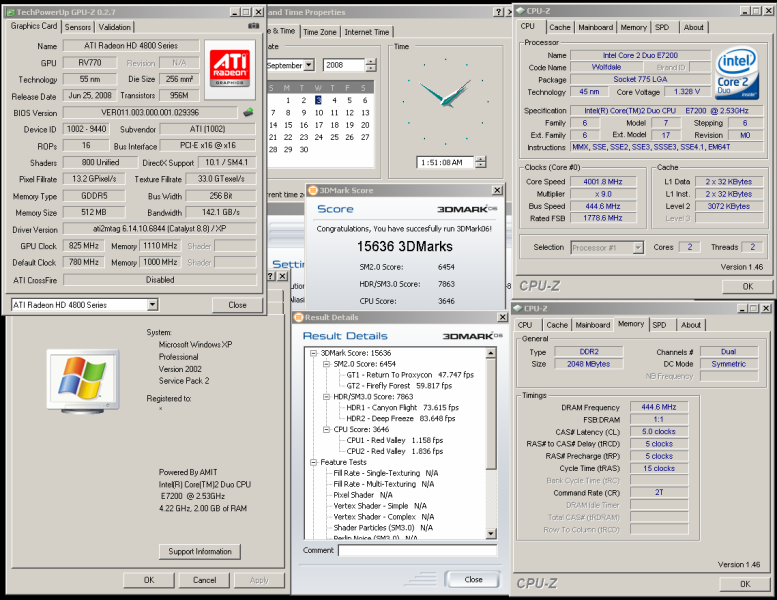This screenshot has height=600, width=777.
Task: Click the Result Details title bar icon
Action: click(299, 317)
